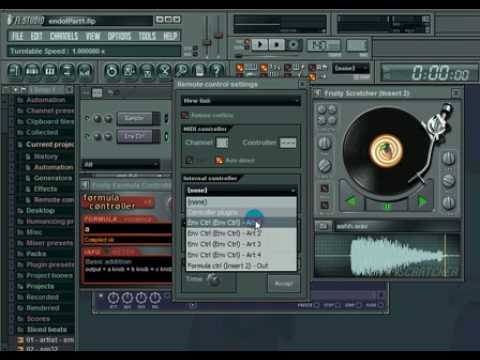This screenshot has width=480, height=360.
Task: Click the question mark help shortcut icon
Action: click(x=217, y=71)
